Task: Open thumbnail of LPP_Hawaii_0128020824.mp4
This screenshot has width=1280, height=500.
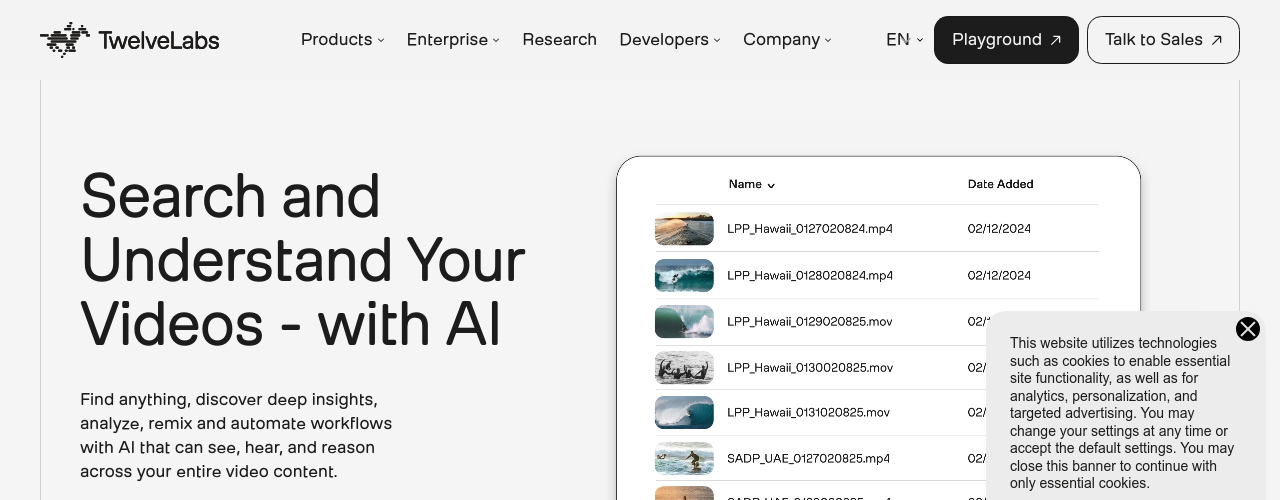Action: click(684, 275)
